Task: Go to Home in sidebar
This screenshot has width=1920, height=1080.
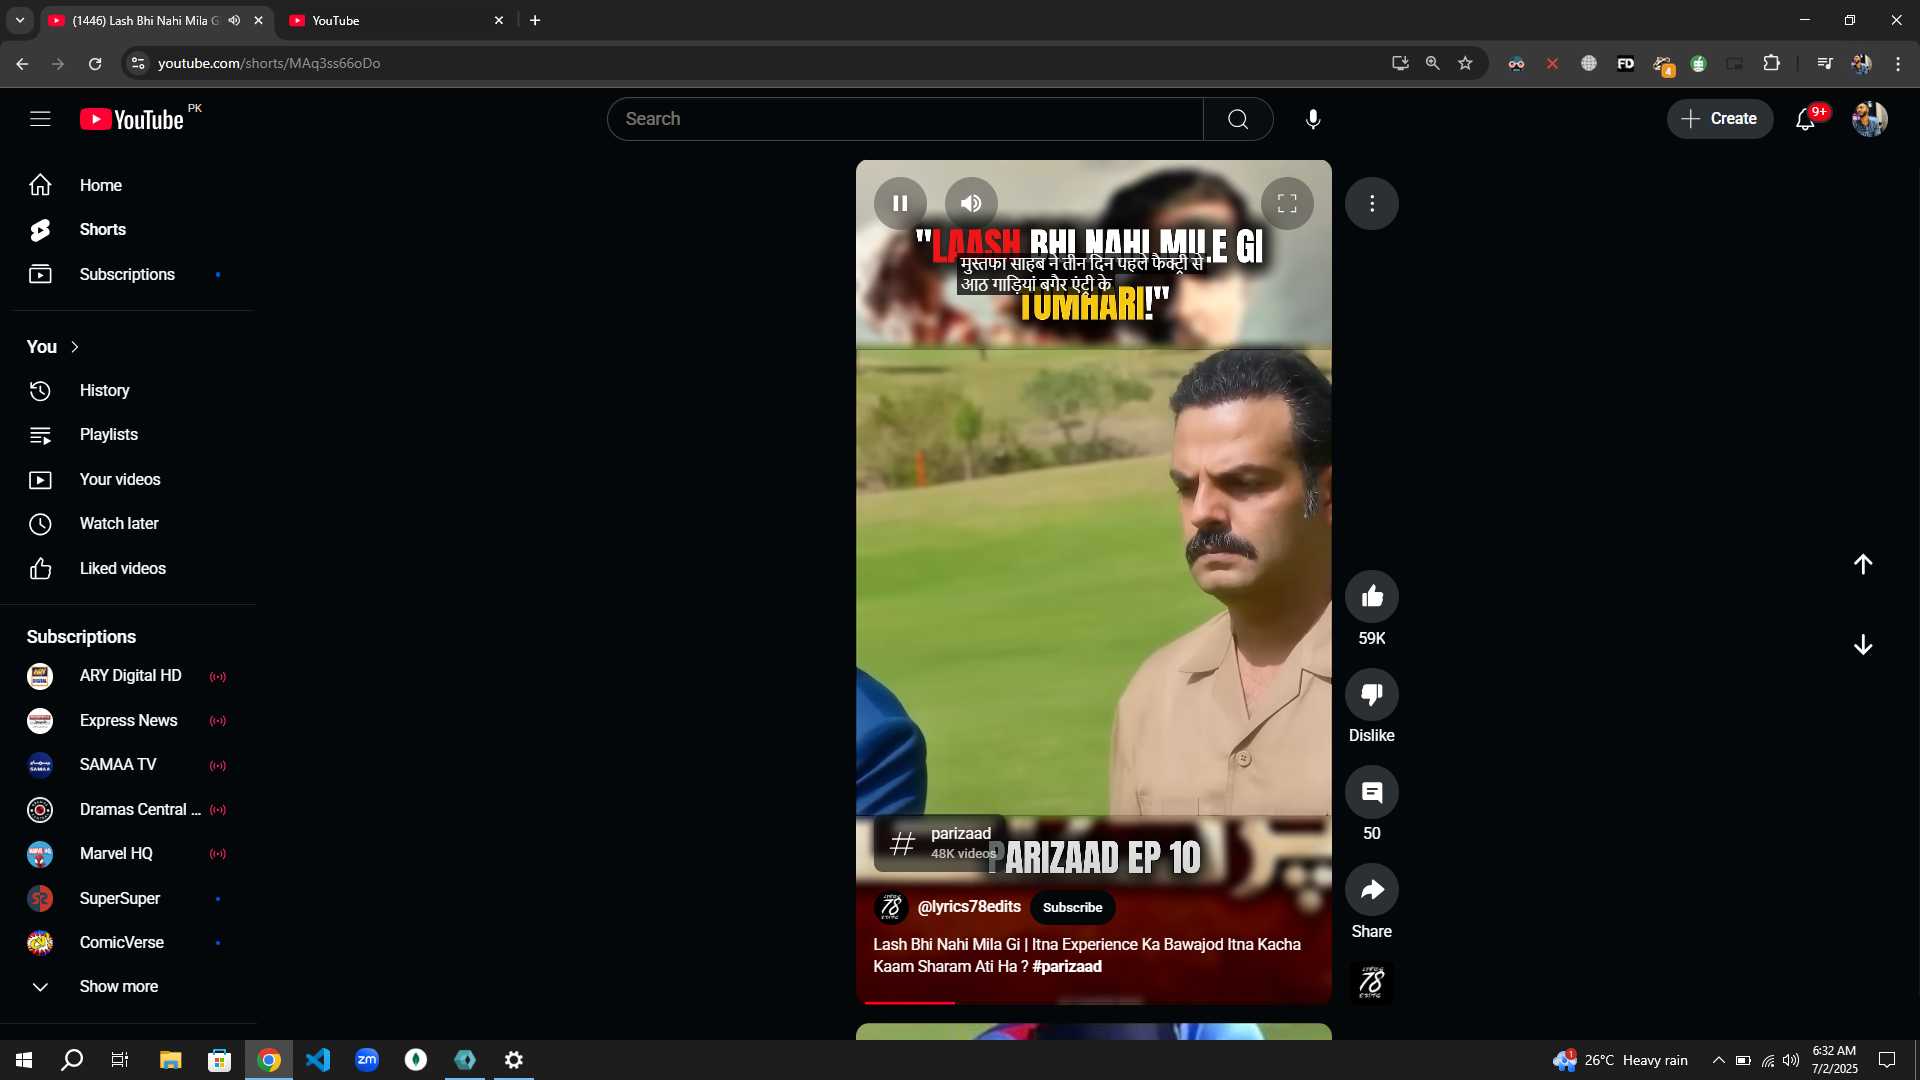Action: (x=128, y=185)
